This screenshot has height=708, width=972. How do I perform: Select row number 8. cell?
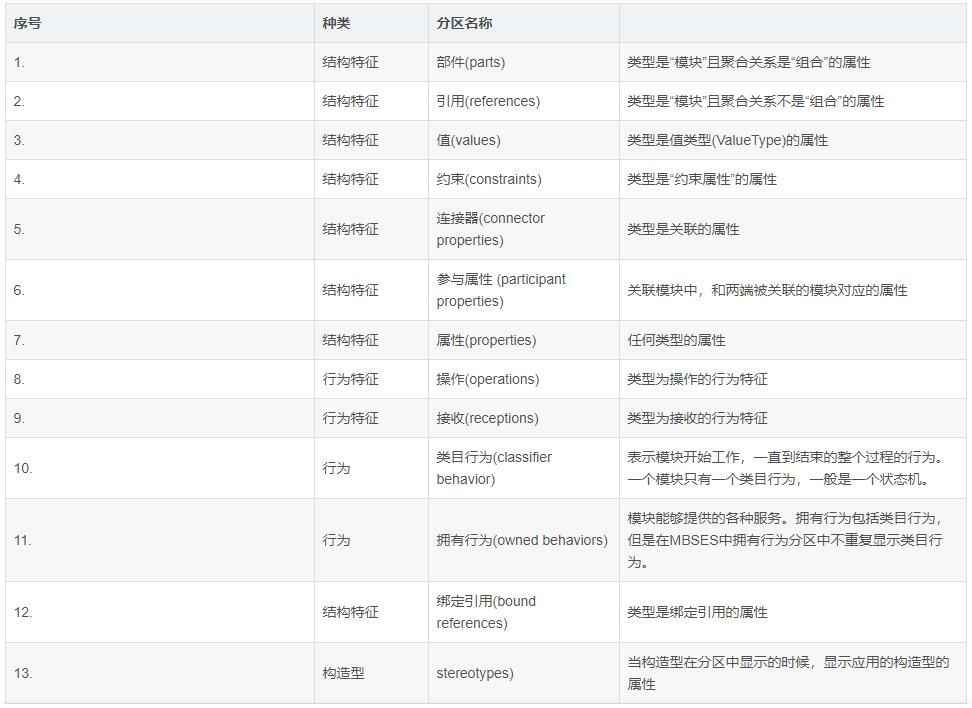160,379
